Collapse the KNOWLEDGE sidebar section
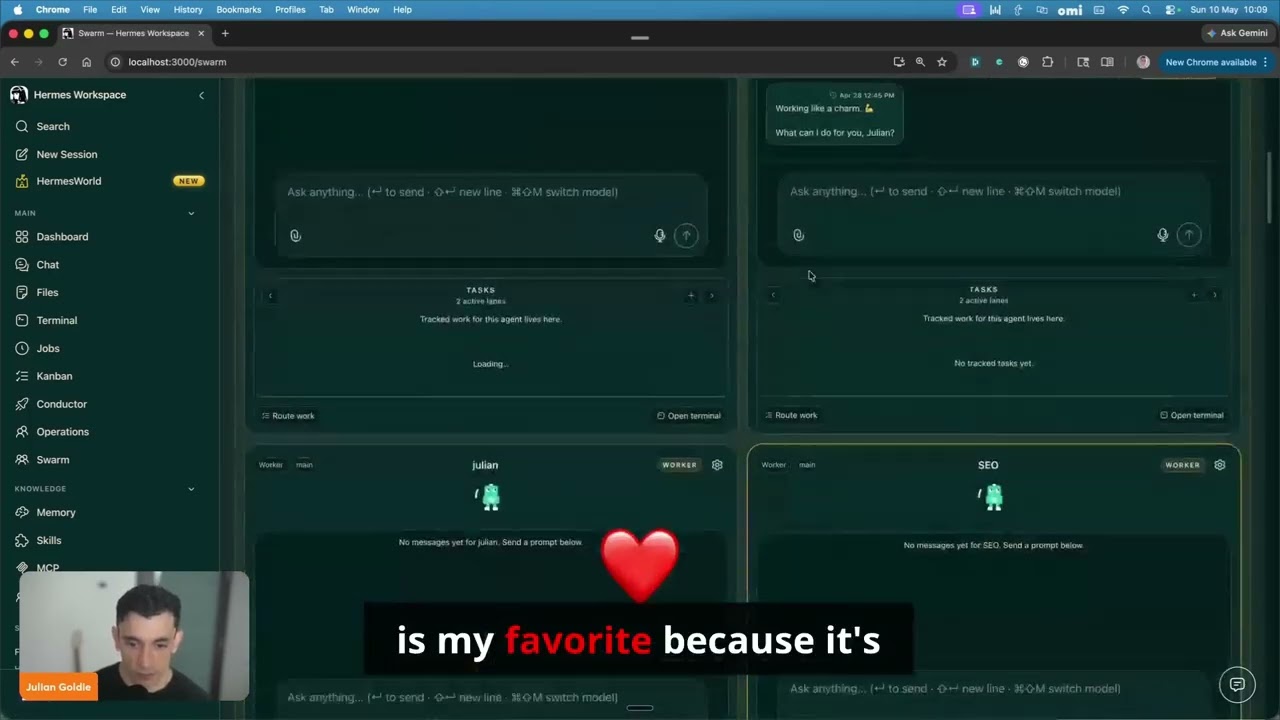The width and height of the screenshot is (1280, 720). point(191,489)
